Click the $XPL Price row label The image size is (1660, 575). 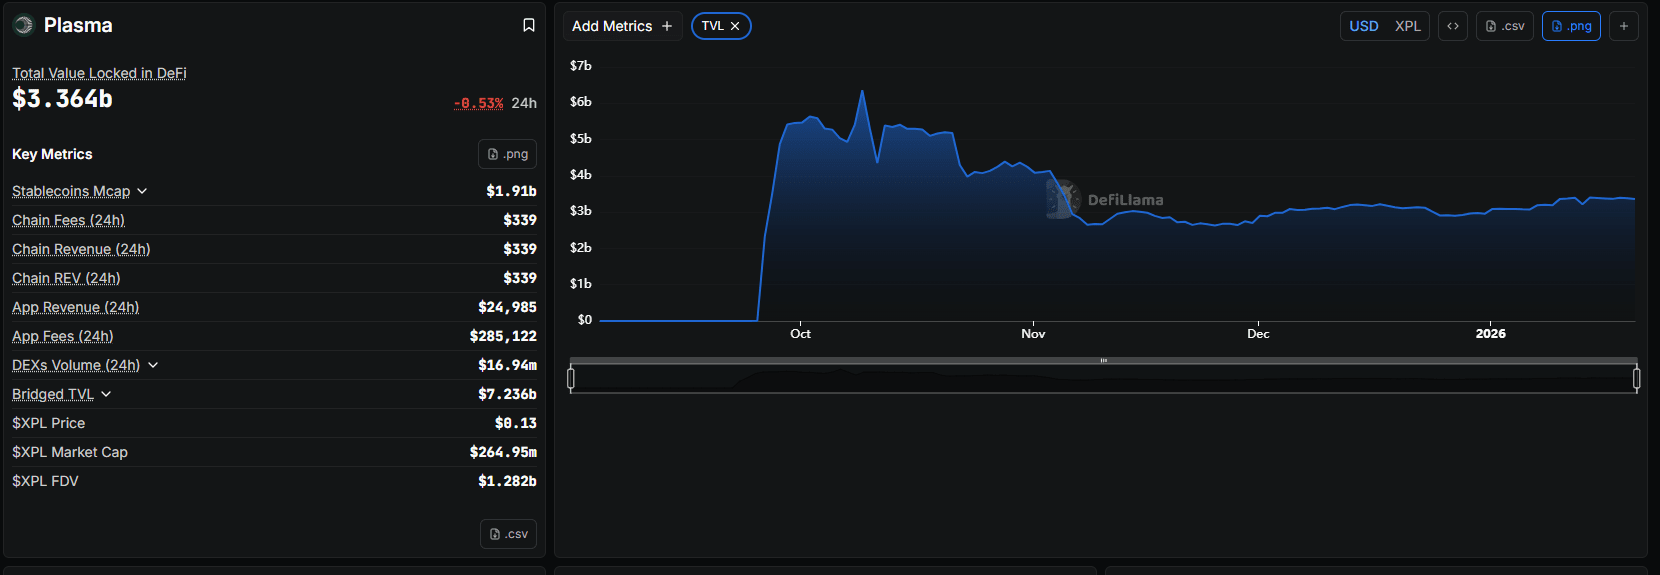(x=49, y=423)
